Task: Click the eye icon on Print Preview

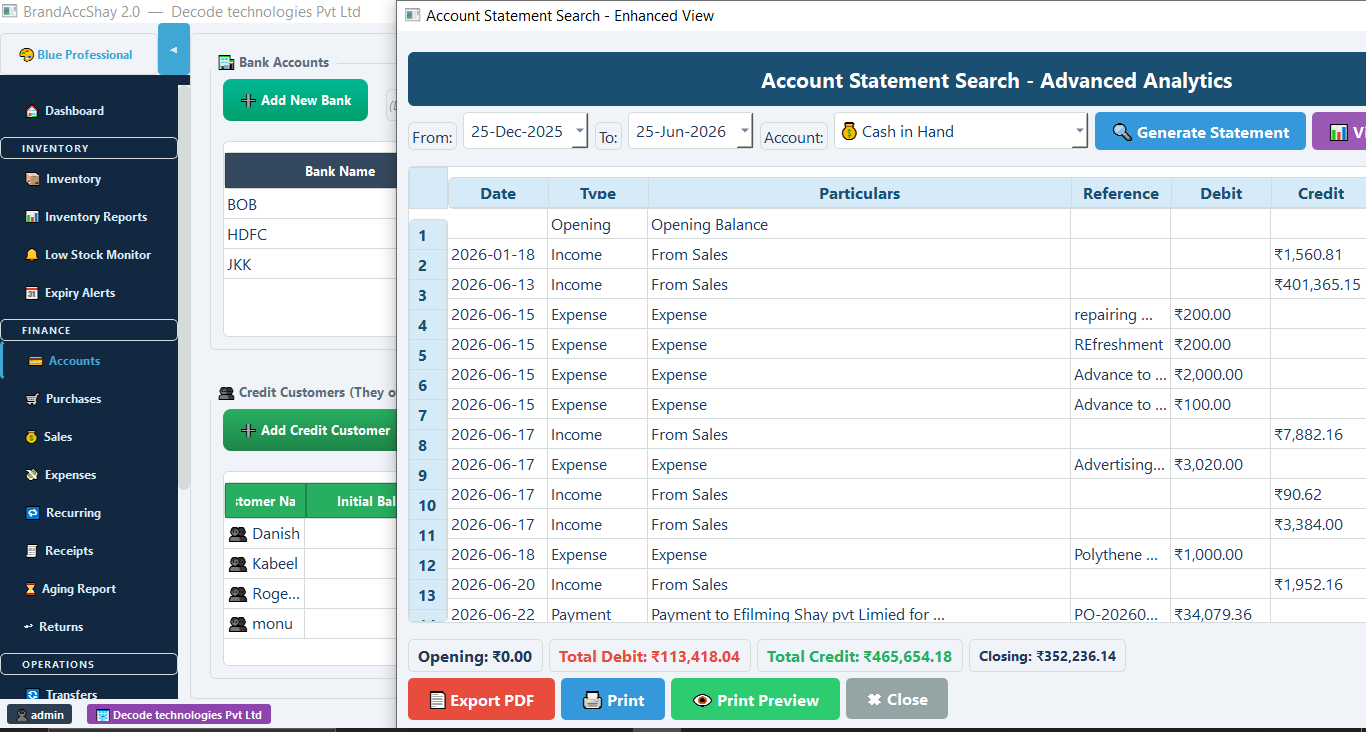Action: (702, 700)
